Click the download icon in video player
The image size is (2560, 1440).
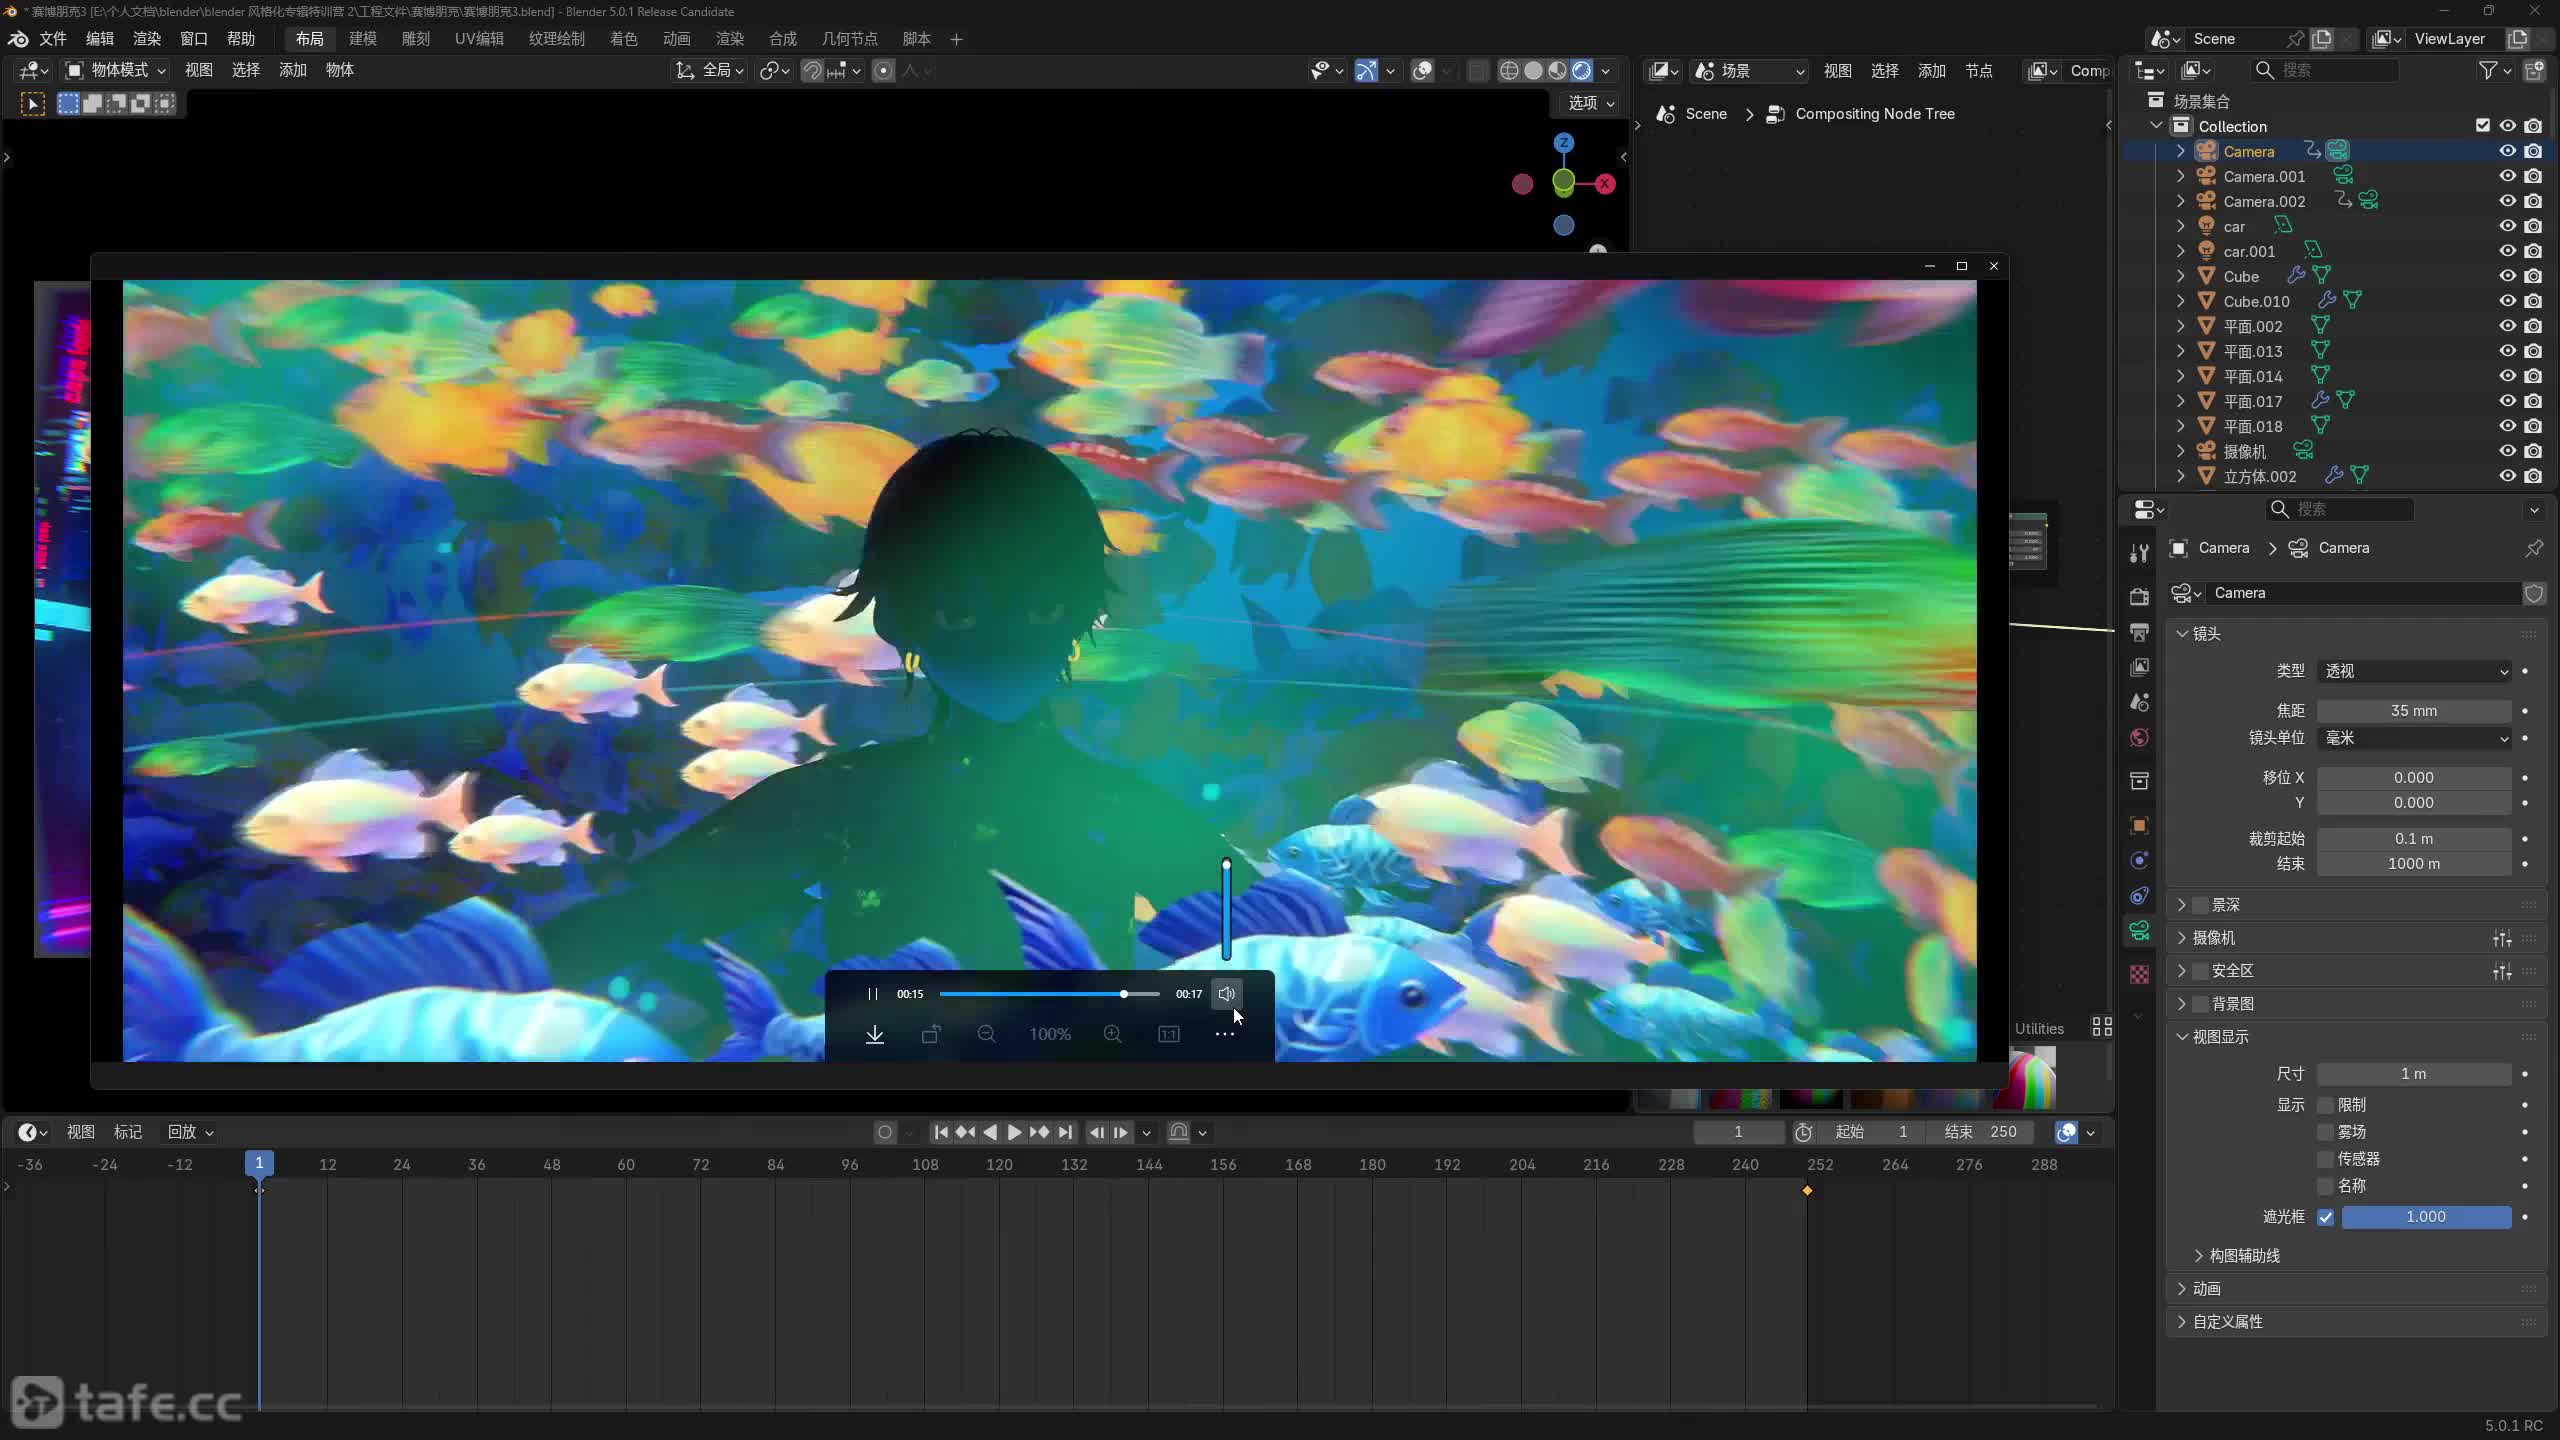pos(875,1034)
